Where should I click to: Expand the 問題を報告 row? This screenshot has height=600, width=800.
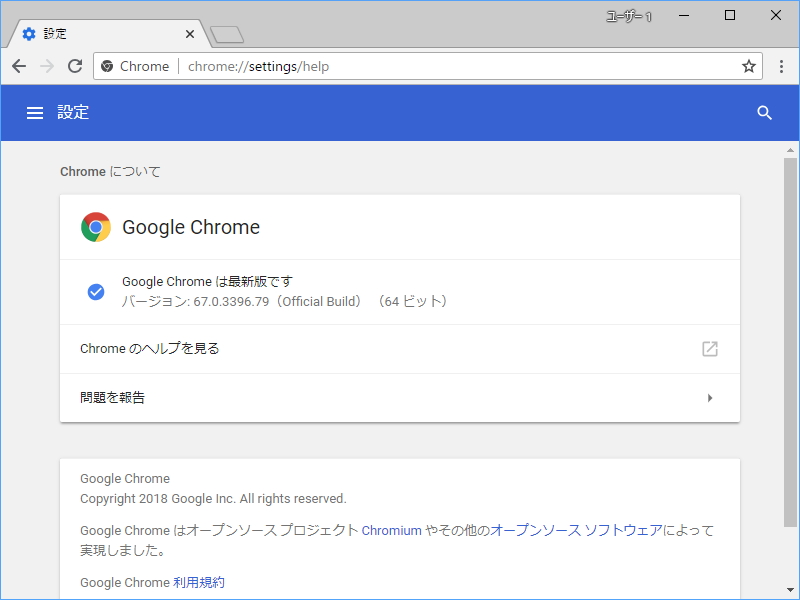710,397
